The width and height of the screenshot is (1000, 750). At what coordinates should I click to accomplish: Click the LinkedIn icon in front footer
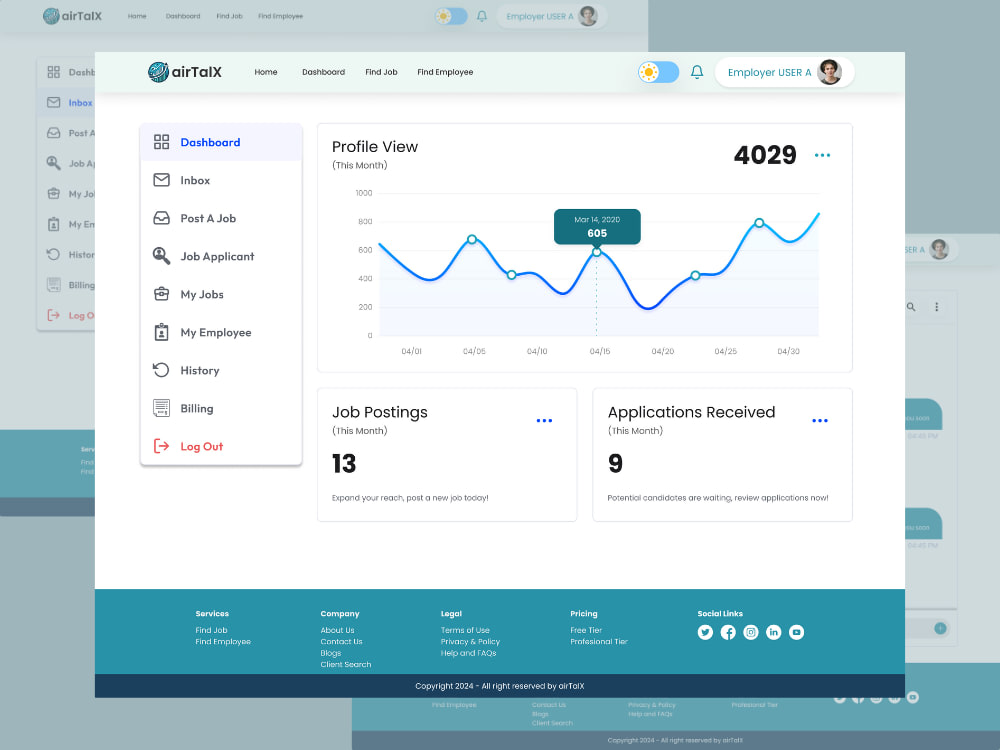click(774, 632)
